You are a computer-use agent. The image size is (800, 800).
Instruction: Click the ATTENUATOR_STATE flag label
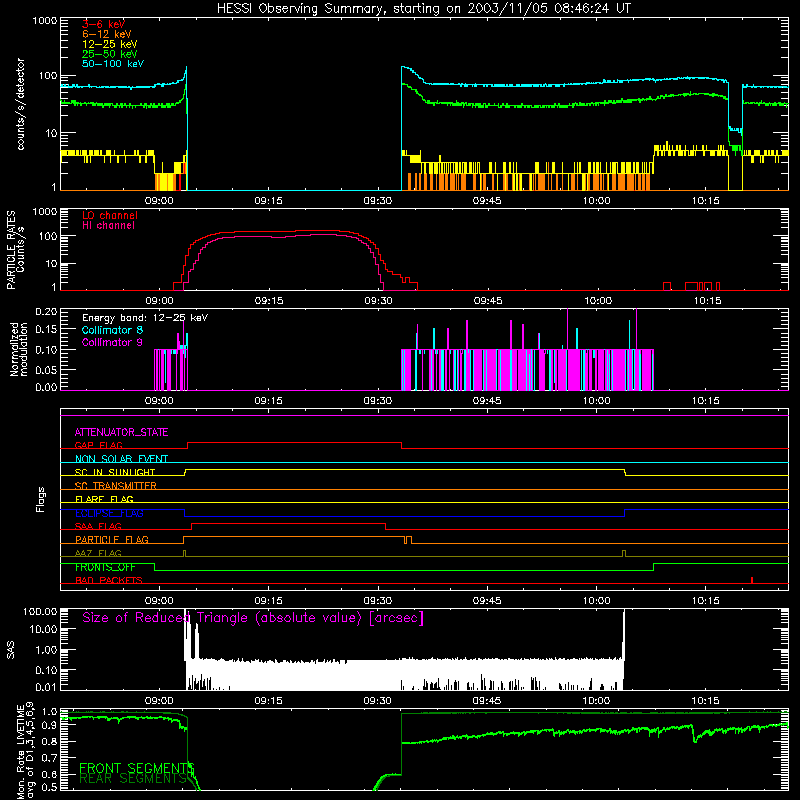tap(121, 432)
